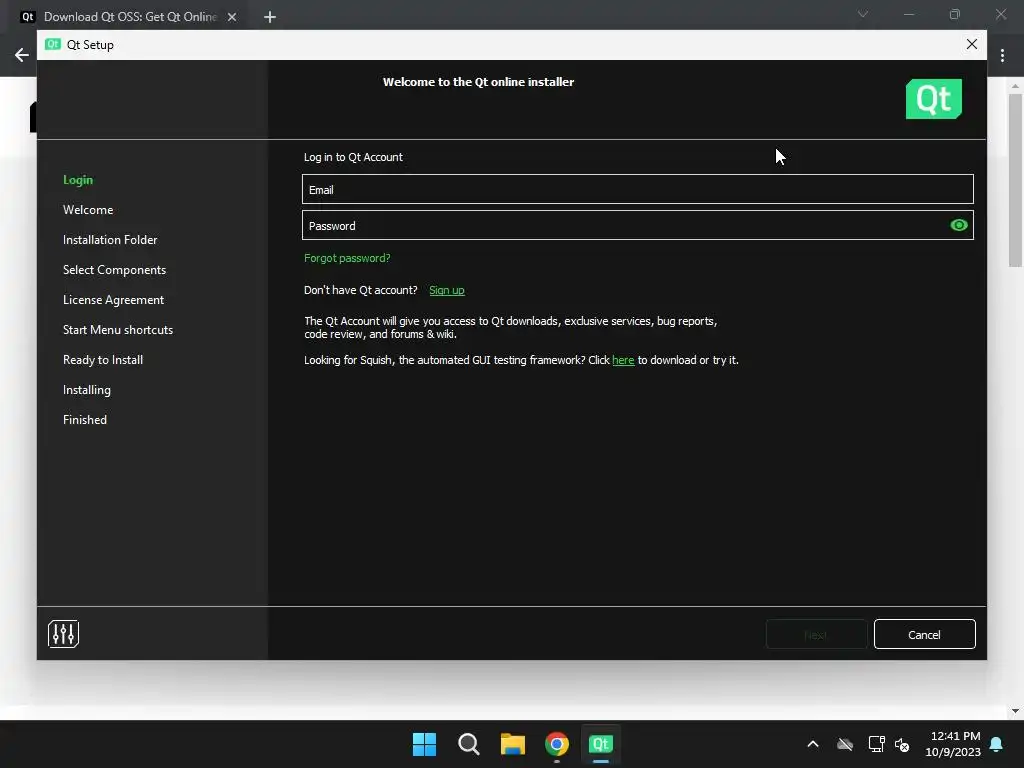This screenshot has height=768, width=1024.
Task: Click the Cancel button
Action: 924,634
